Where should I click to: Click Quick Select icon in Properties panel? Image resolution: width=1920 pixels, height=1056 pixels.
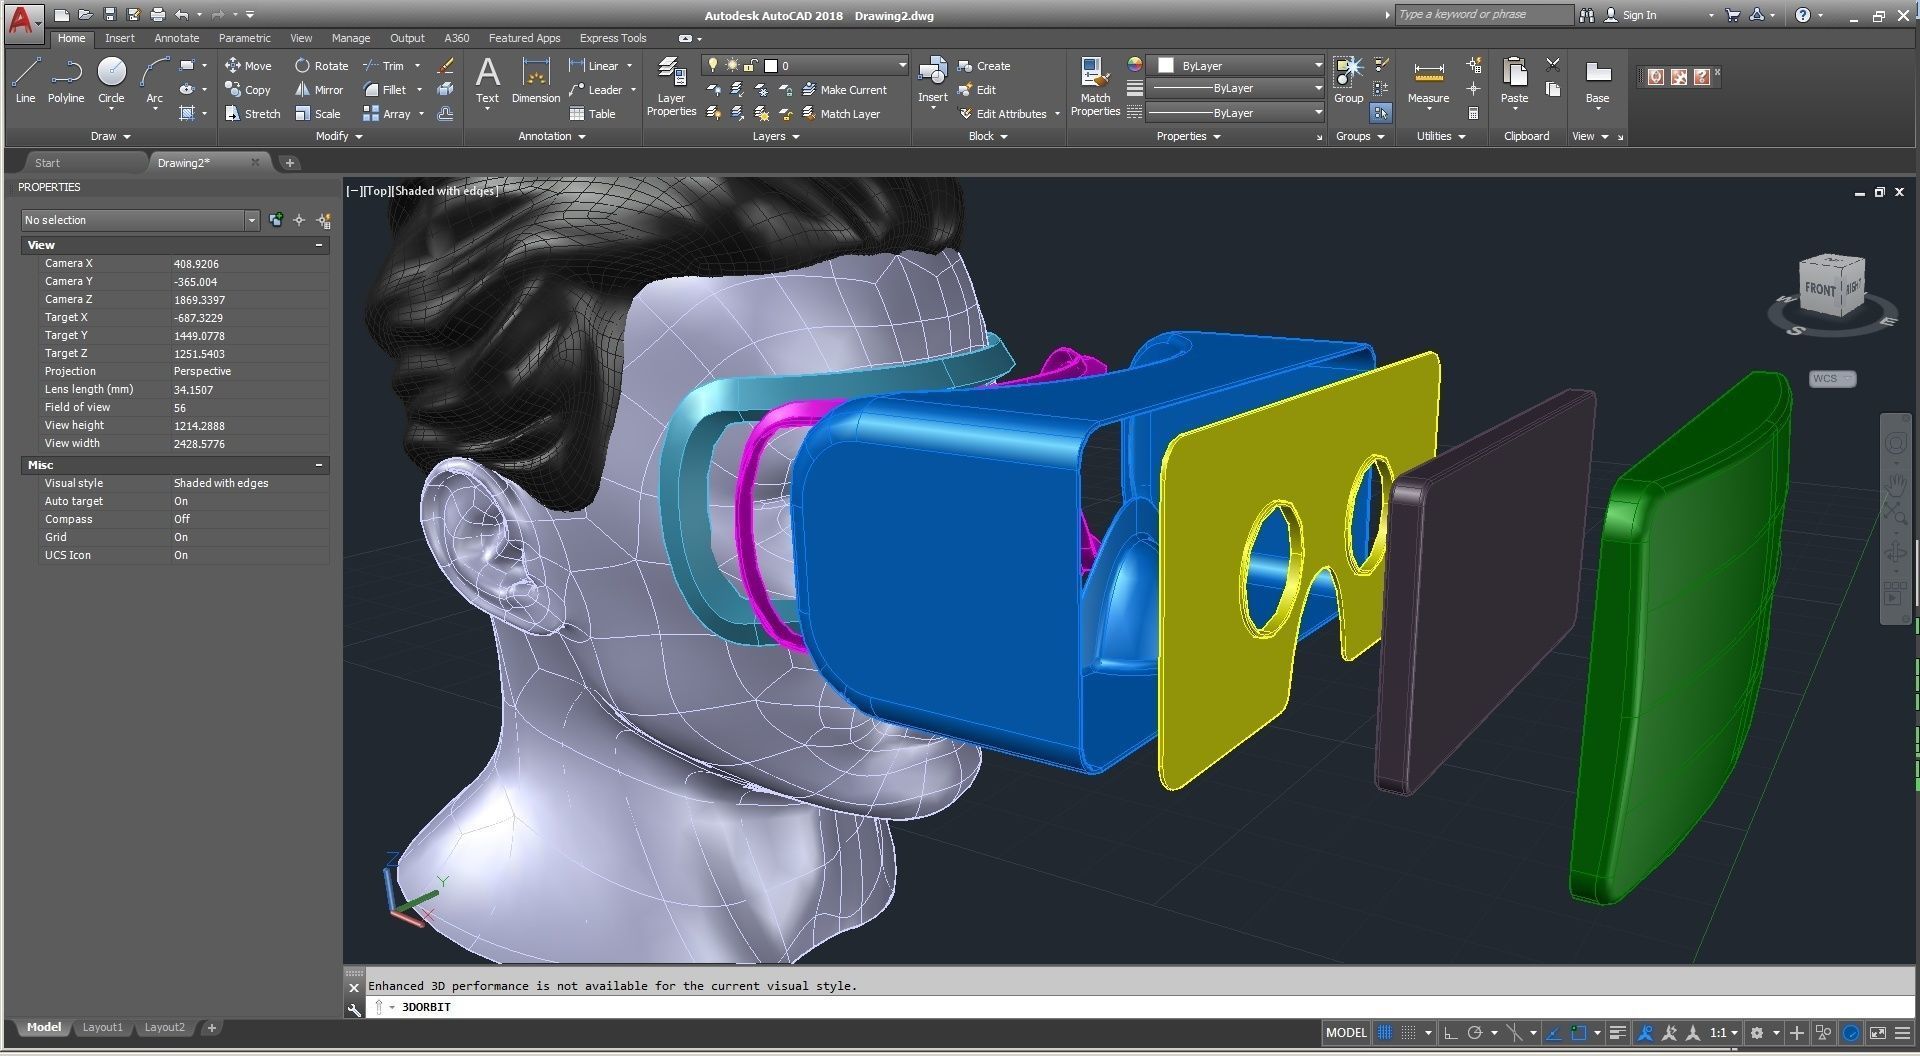(x=323, y=220)
